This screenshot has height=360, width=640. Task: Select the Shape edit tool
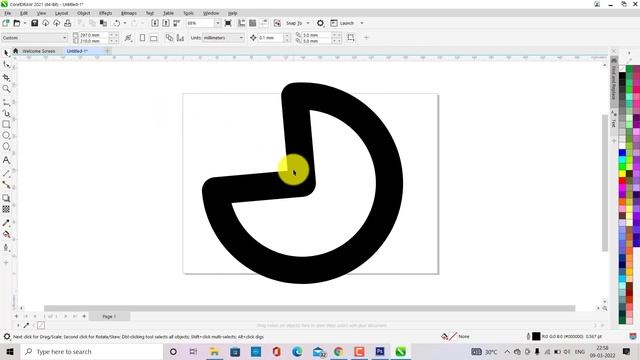(6, 65)
